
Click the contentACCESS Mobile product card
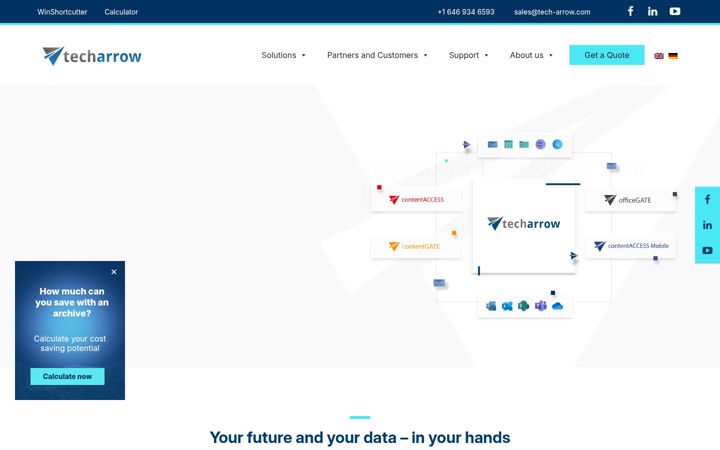pyautogui.click(x=630, y=246)
